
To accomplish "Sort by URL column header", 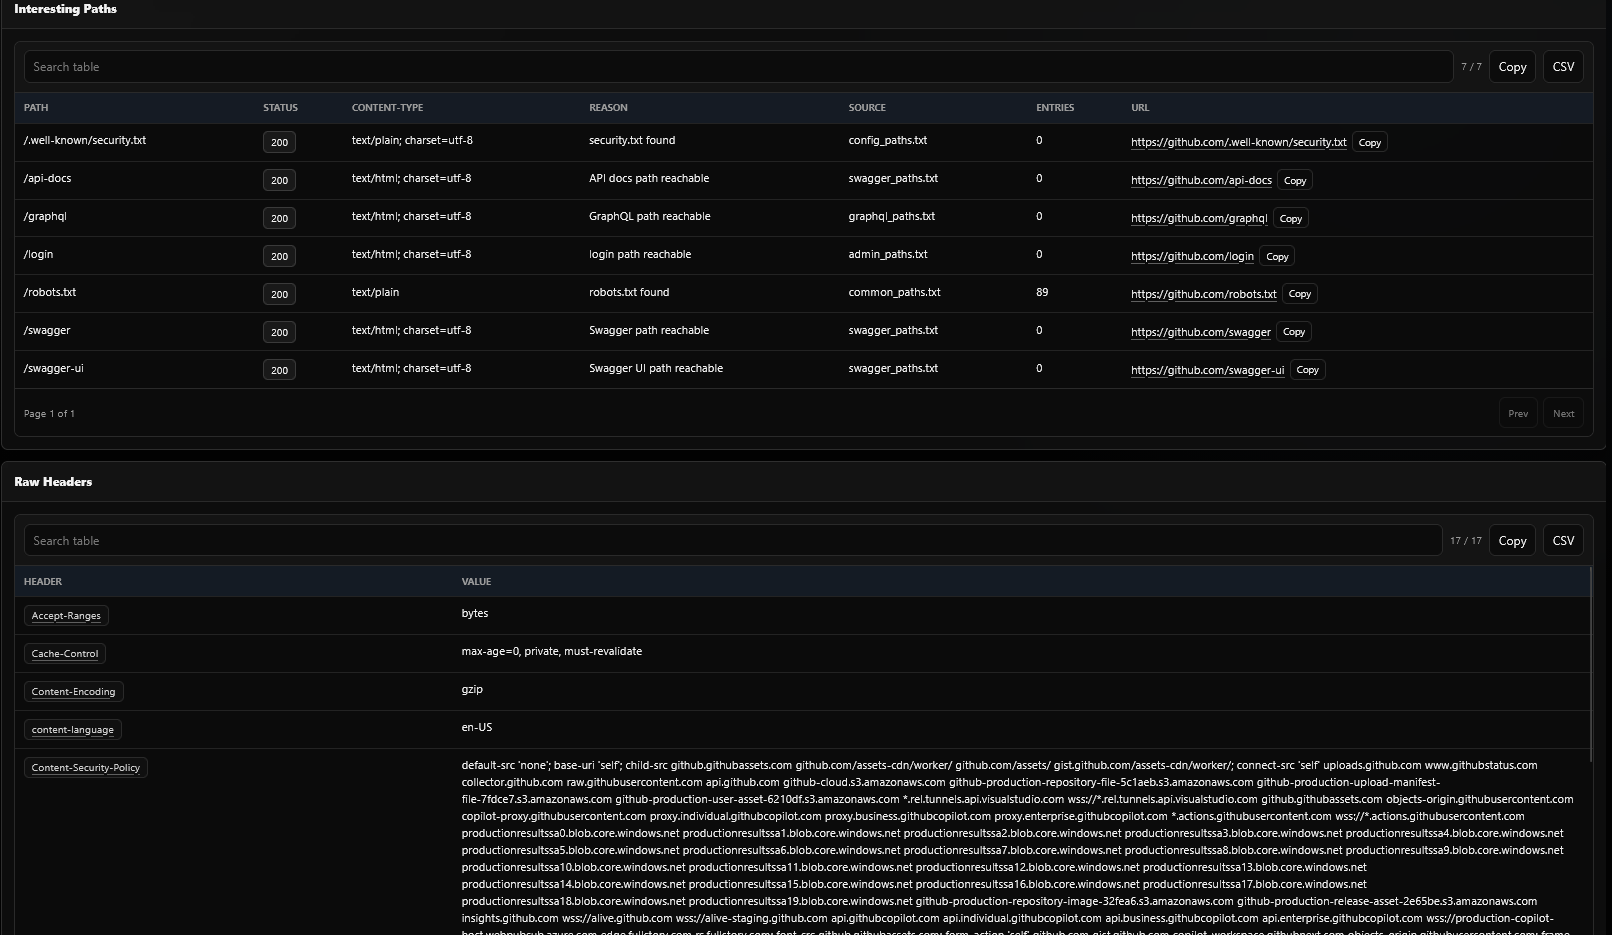I will [1140, 108].
